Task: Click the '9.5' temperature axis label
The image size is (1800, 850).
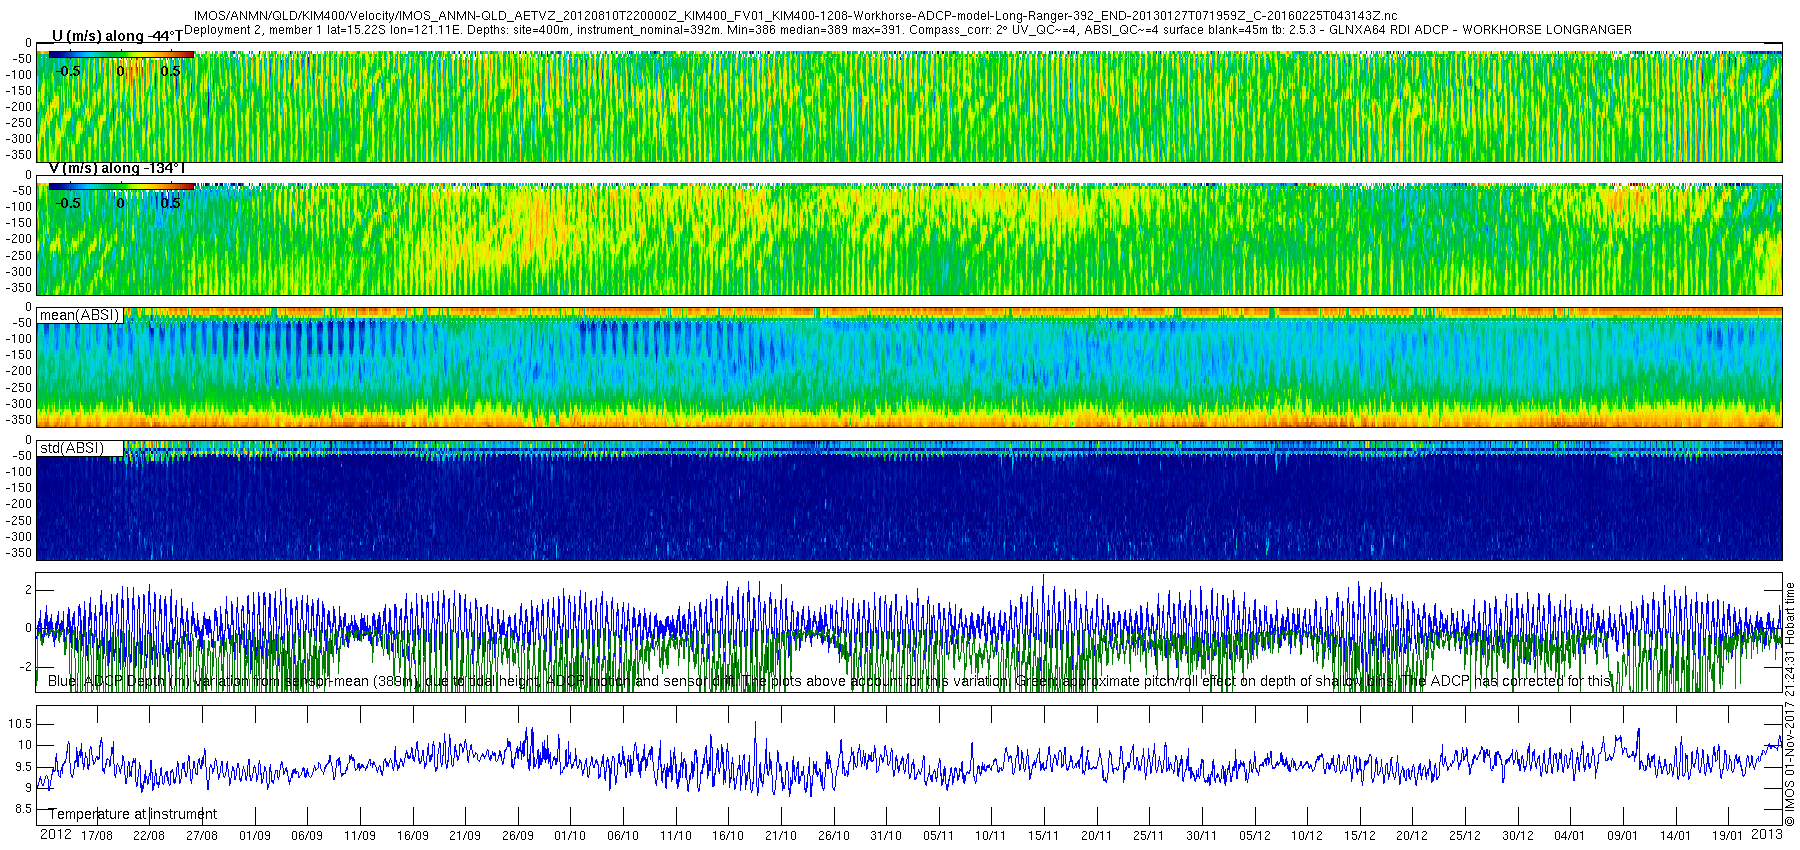Action: point(23,767)
